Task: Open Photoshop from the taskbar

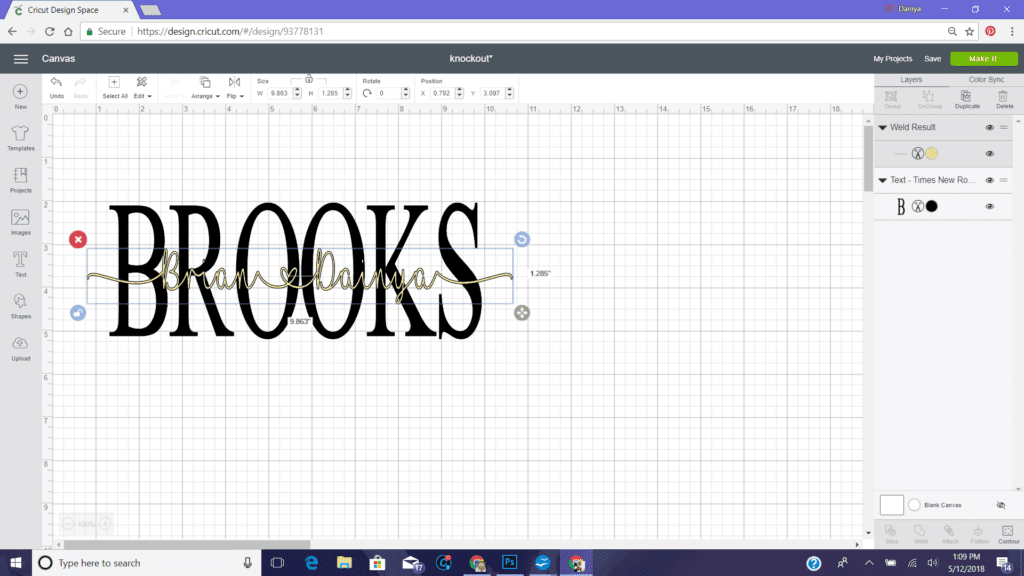Action: pyautogui.click(x=509, y=562)
